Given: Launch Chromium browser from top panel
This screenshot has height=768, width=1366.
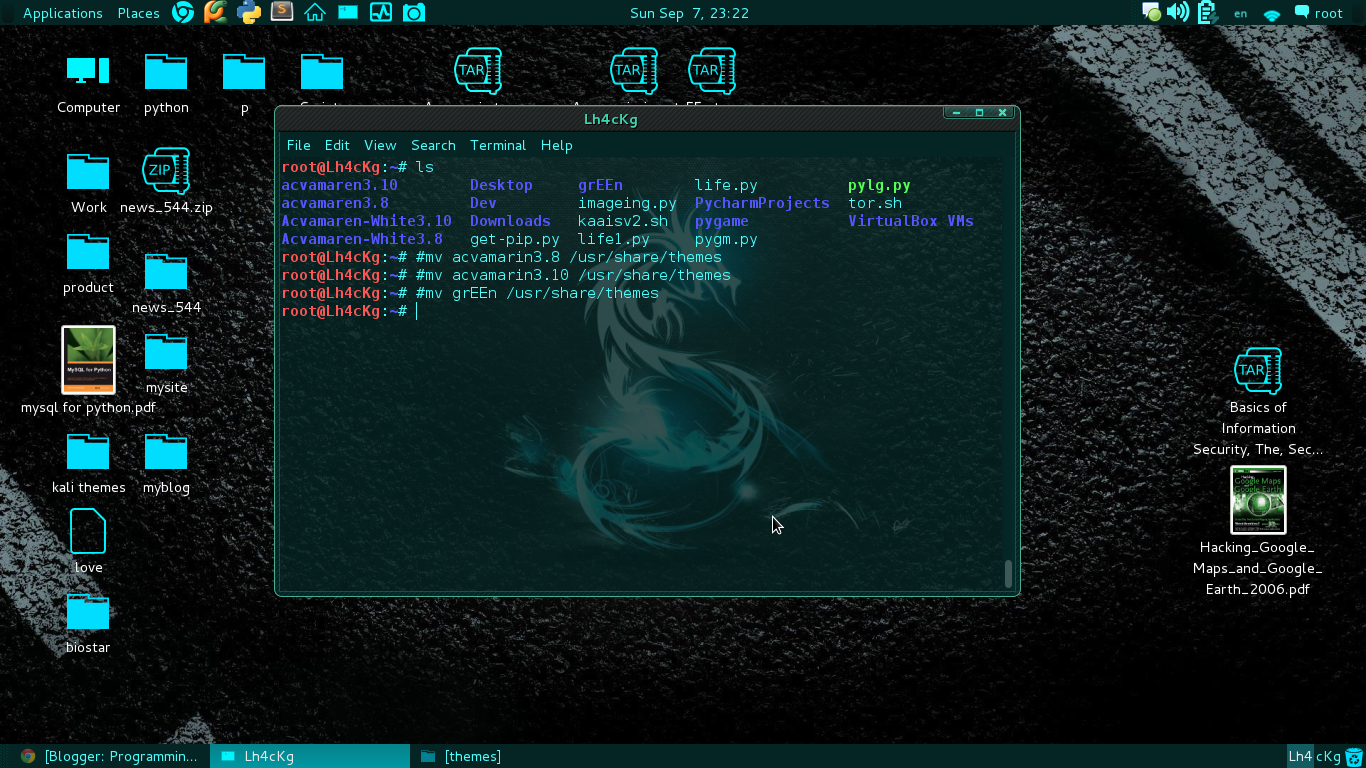Looking at the screenshot, I should pyautogui.click(x=183, y=12).
